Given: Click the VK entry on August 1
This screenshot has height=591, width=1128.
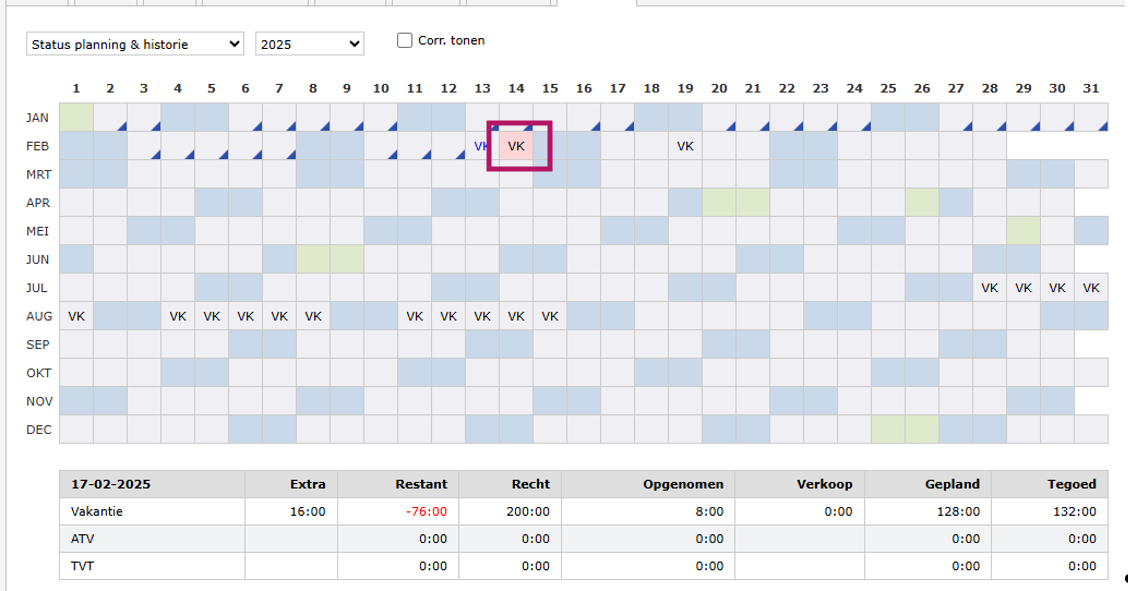Looking at the screenshot, I should (76, 316).
